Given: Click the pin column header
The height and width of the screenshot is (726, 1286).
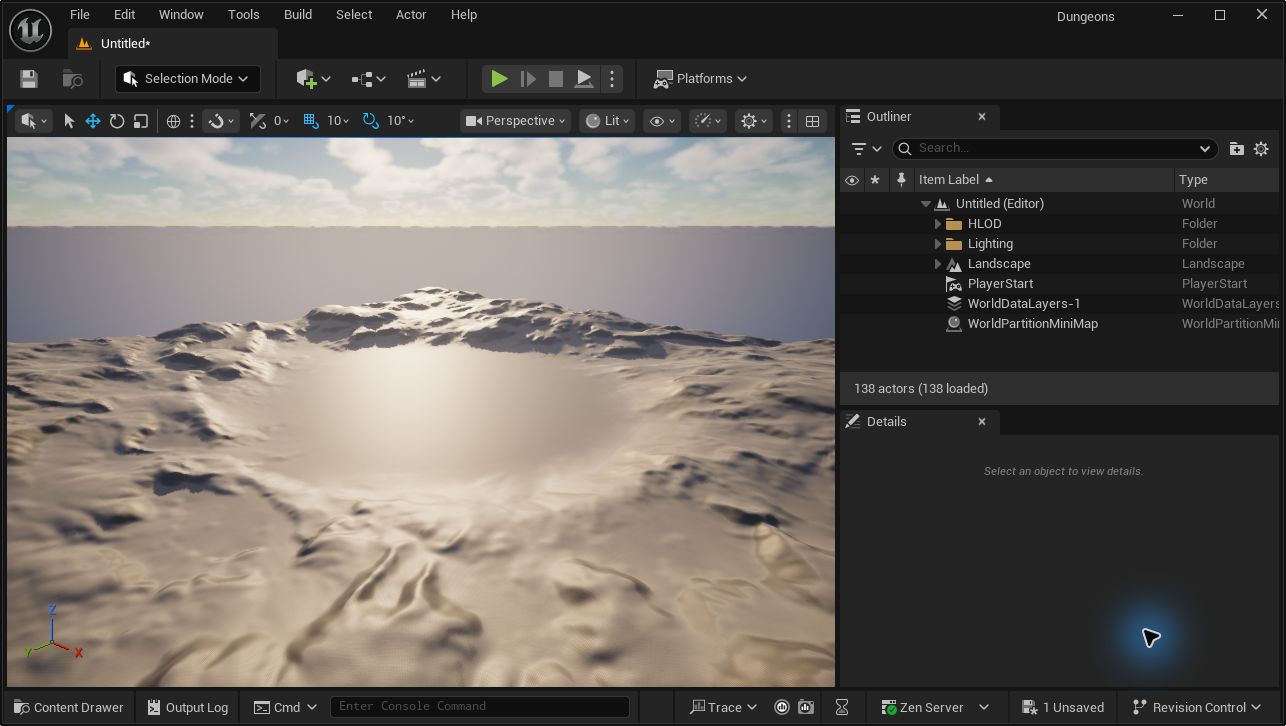Looking at the screenshot, I should 901,180.
